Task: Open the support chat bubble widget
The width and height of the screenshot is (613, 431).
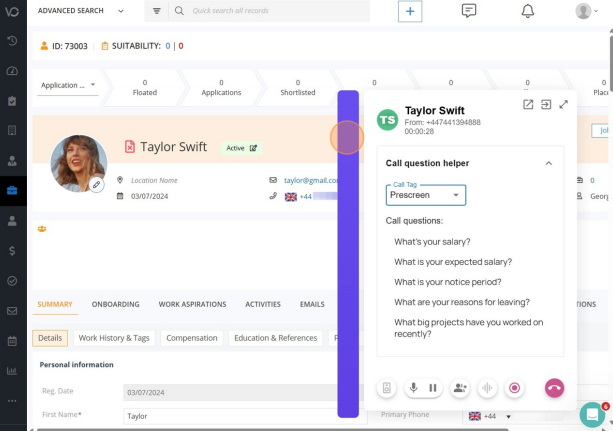Action: 592,415
